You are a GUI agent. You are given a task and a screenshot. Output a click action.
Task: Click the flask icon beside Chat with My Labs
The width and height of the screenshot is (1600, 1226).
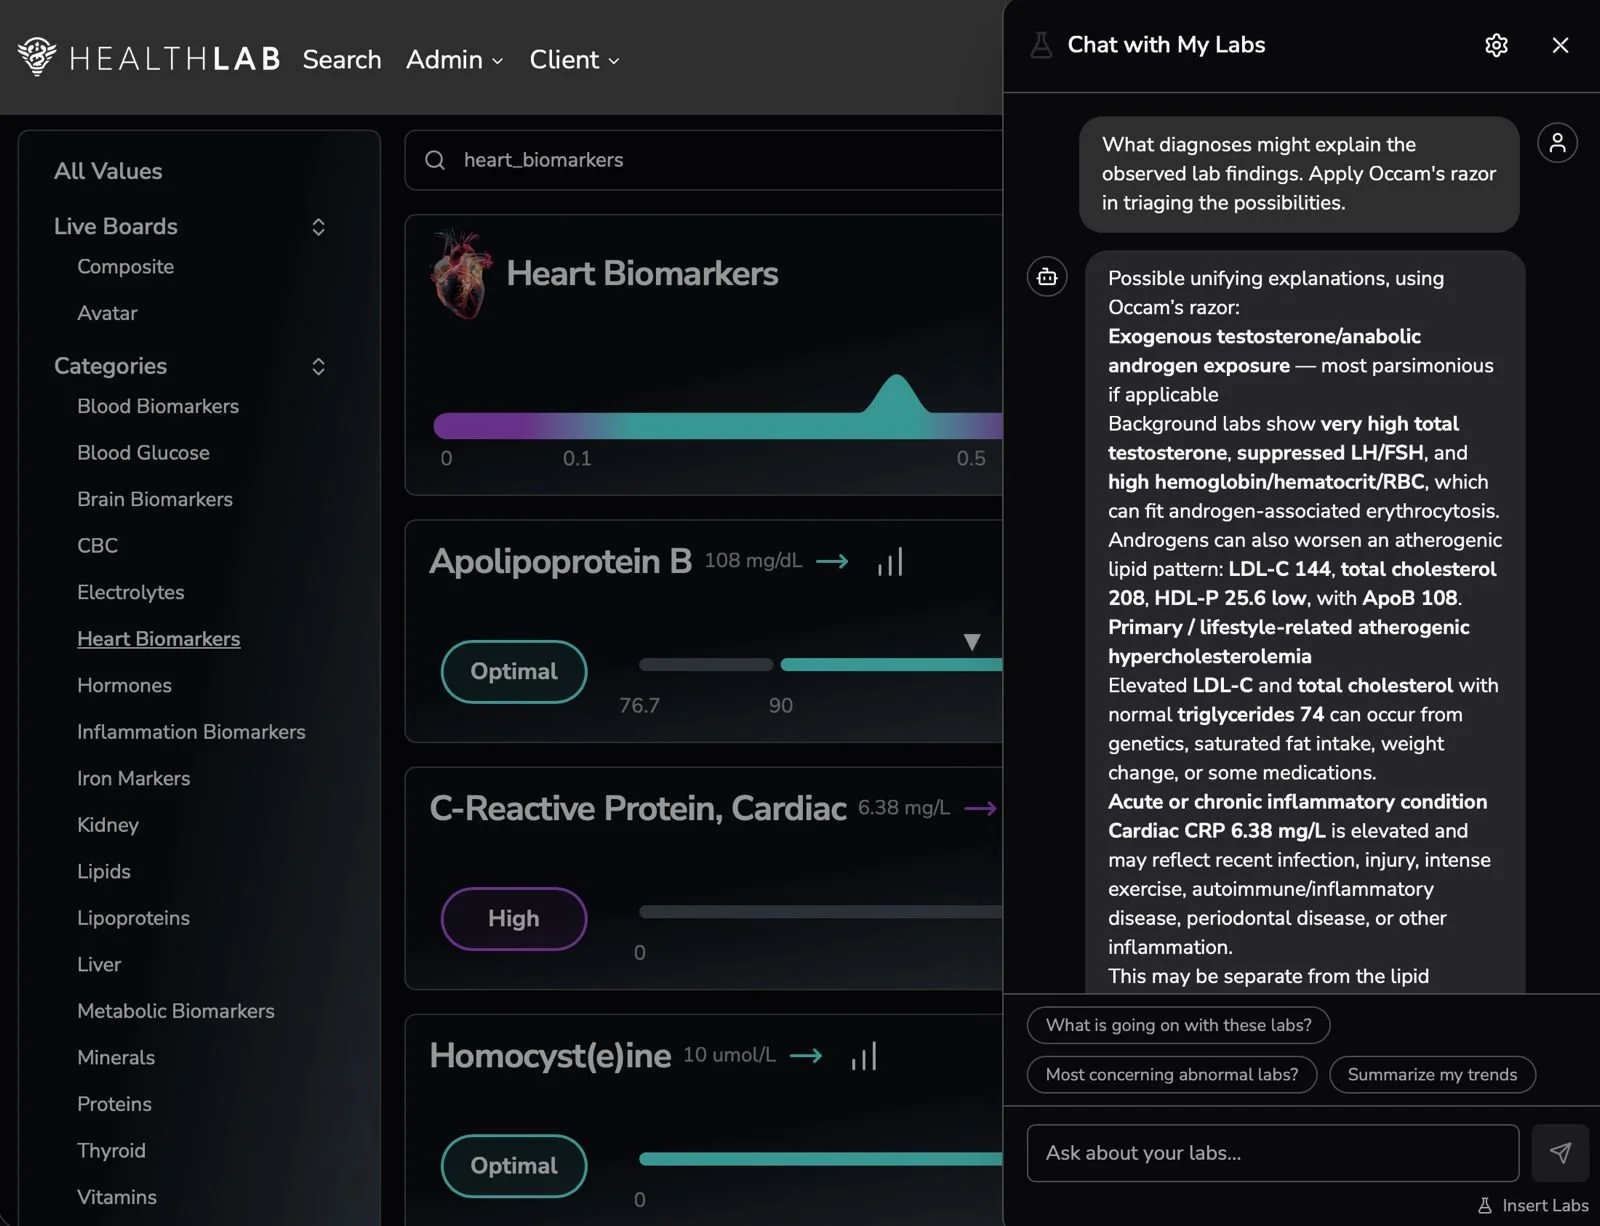tap(1041, 45)
